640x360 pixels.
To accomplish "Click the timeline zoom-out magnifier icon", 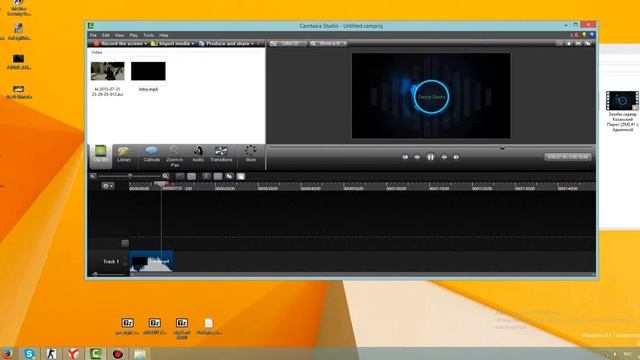I will tap(93, 176).
